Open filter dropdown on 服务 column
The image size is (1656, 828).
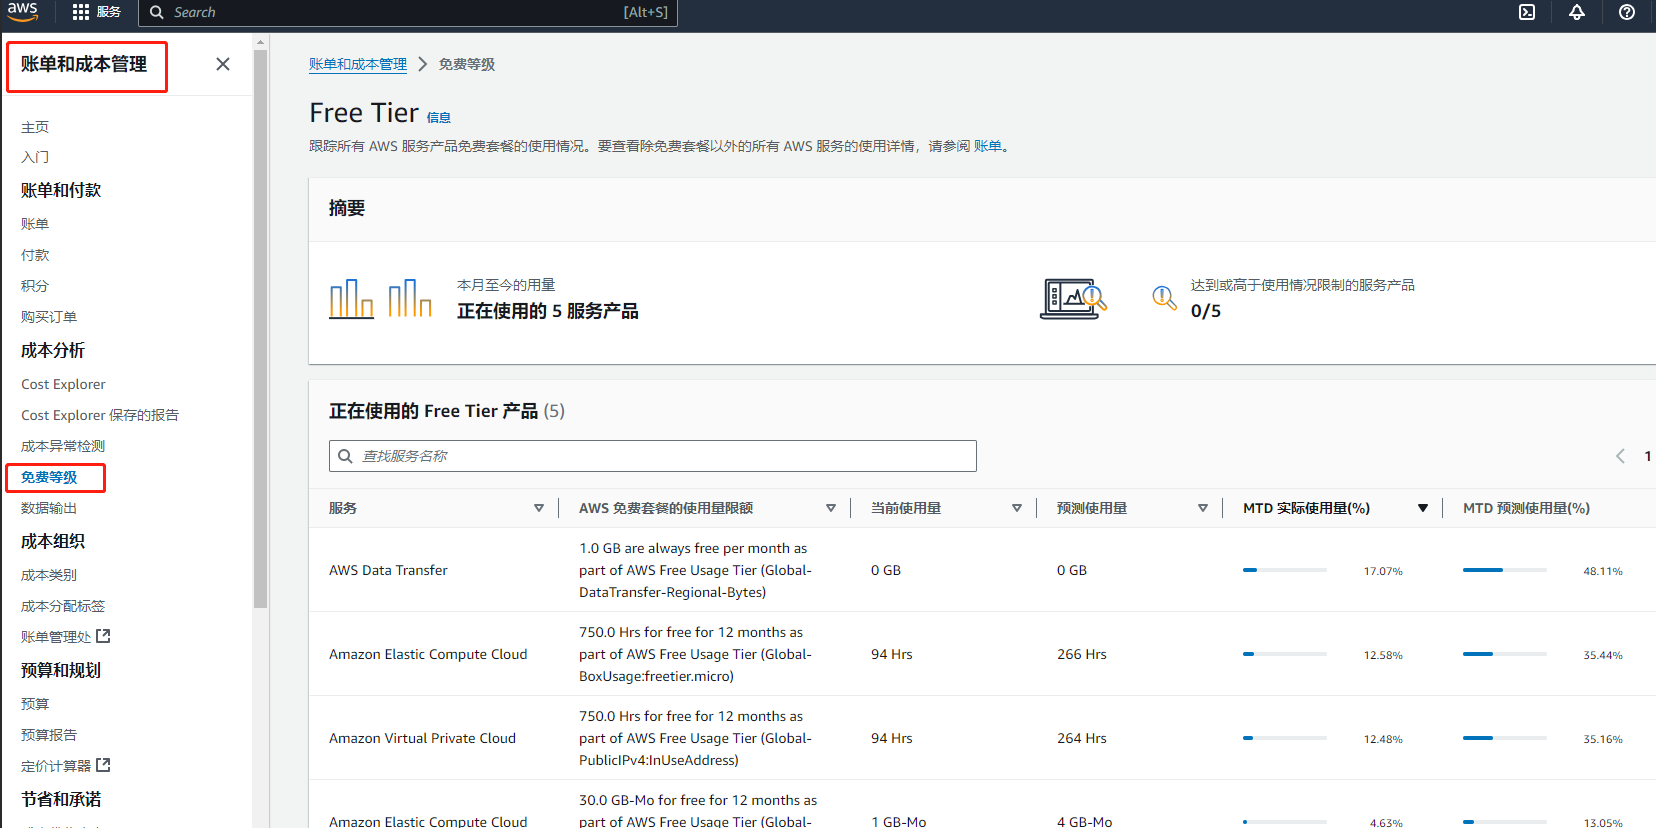539,508
